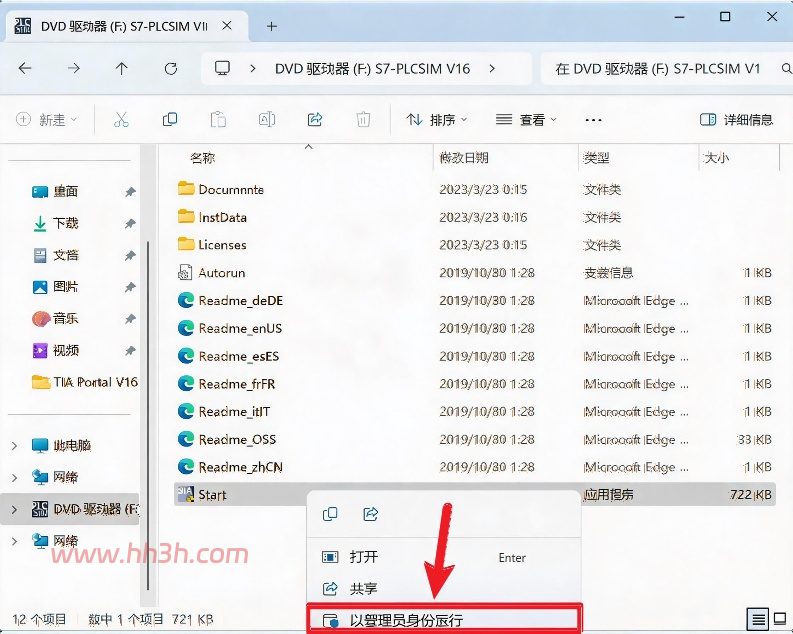The height and width of the screenshot is (634, 793).
Task: Open the 新建 dropdown
Action: coord(47,120)
